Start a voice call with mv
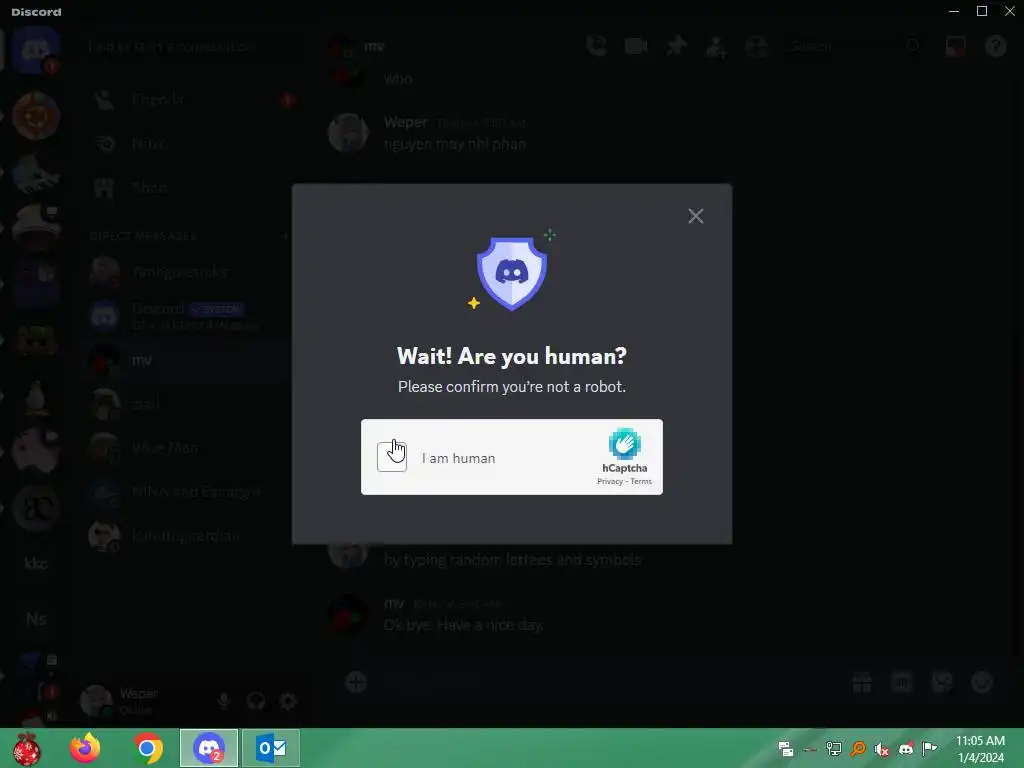This screenshot has height=768, width=1024. [x=596, y=46]
